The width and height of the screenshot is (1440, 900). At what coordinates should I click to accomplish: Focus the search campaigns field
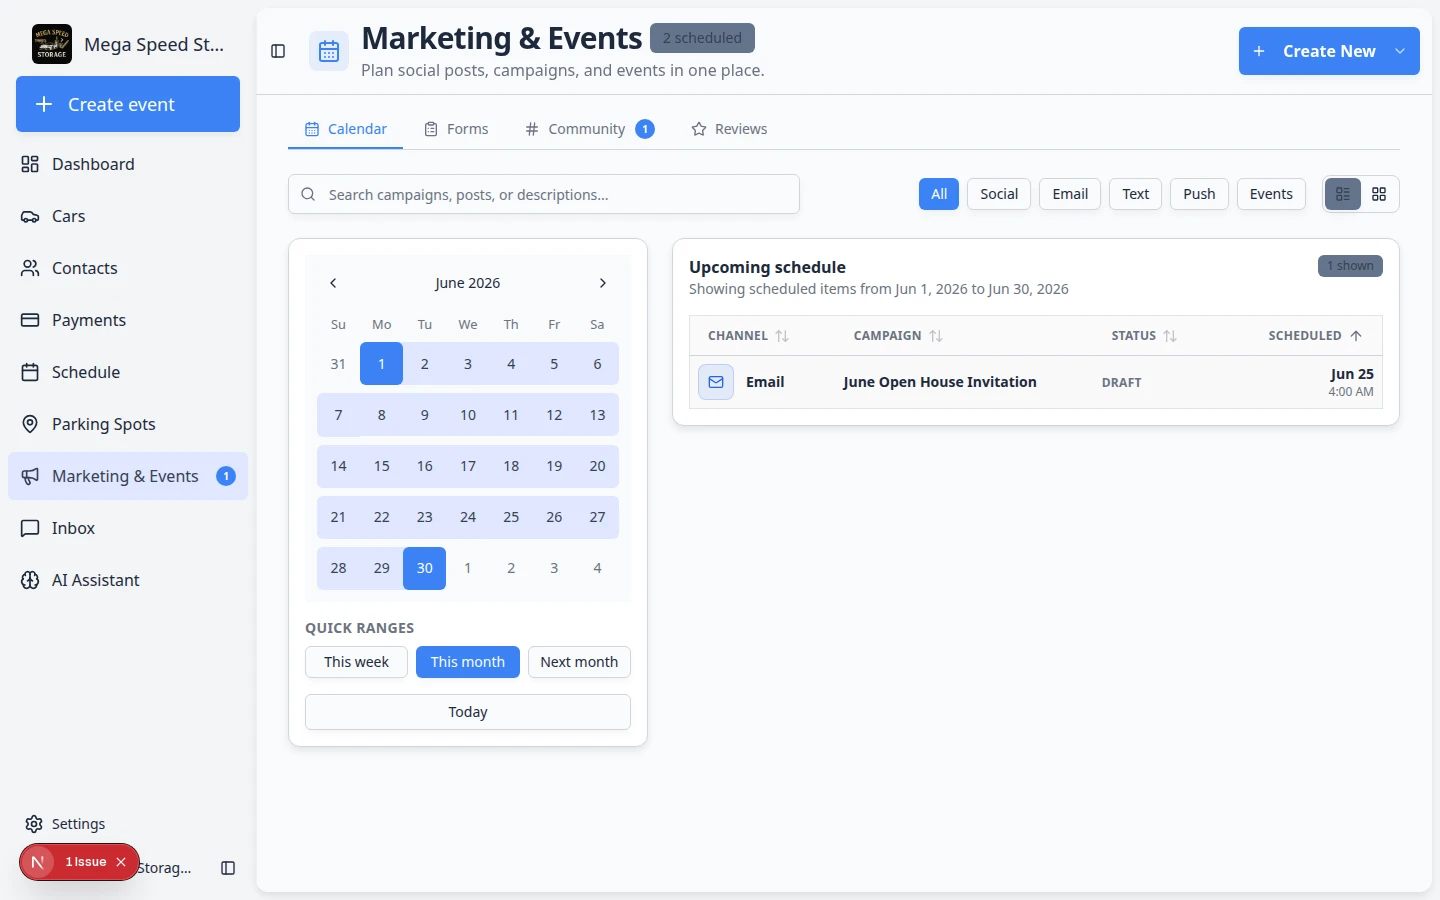[x=544, y=194]
